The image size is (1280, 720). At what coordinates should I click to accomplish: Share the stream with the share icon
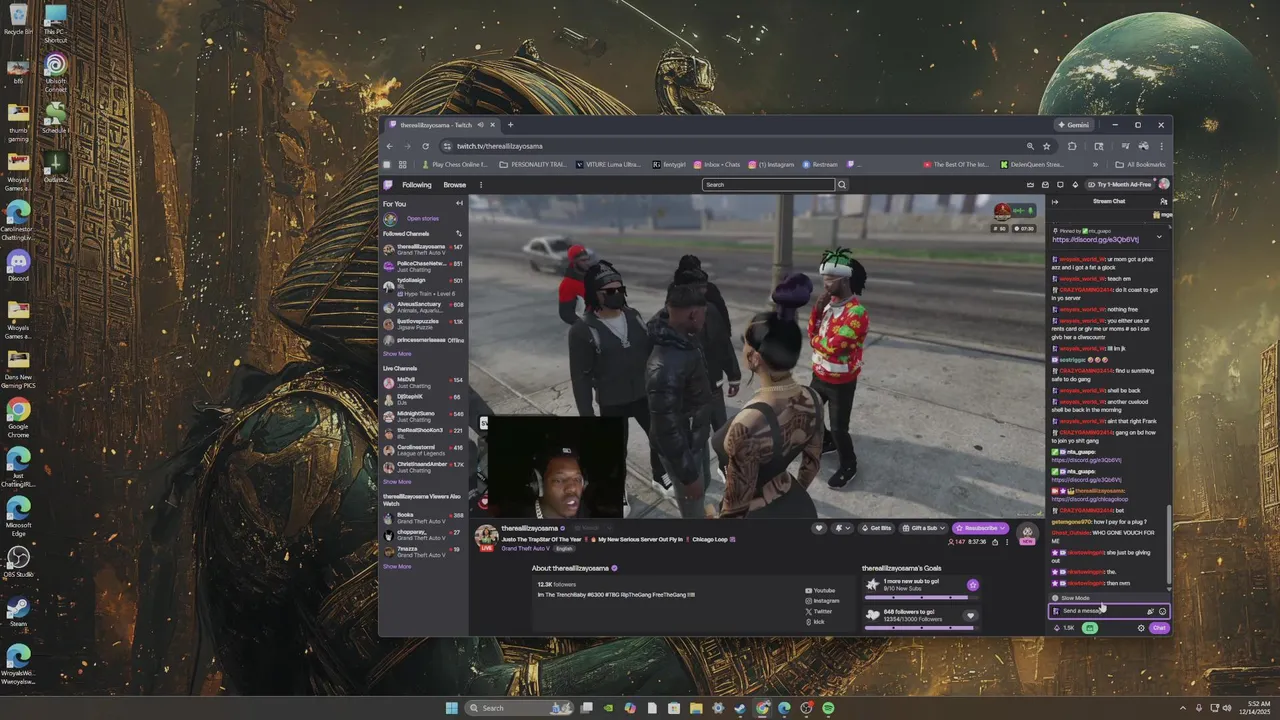click(995, 542)
